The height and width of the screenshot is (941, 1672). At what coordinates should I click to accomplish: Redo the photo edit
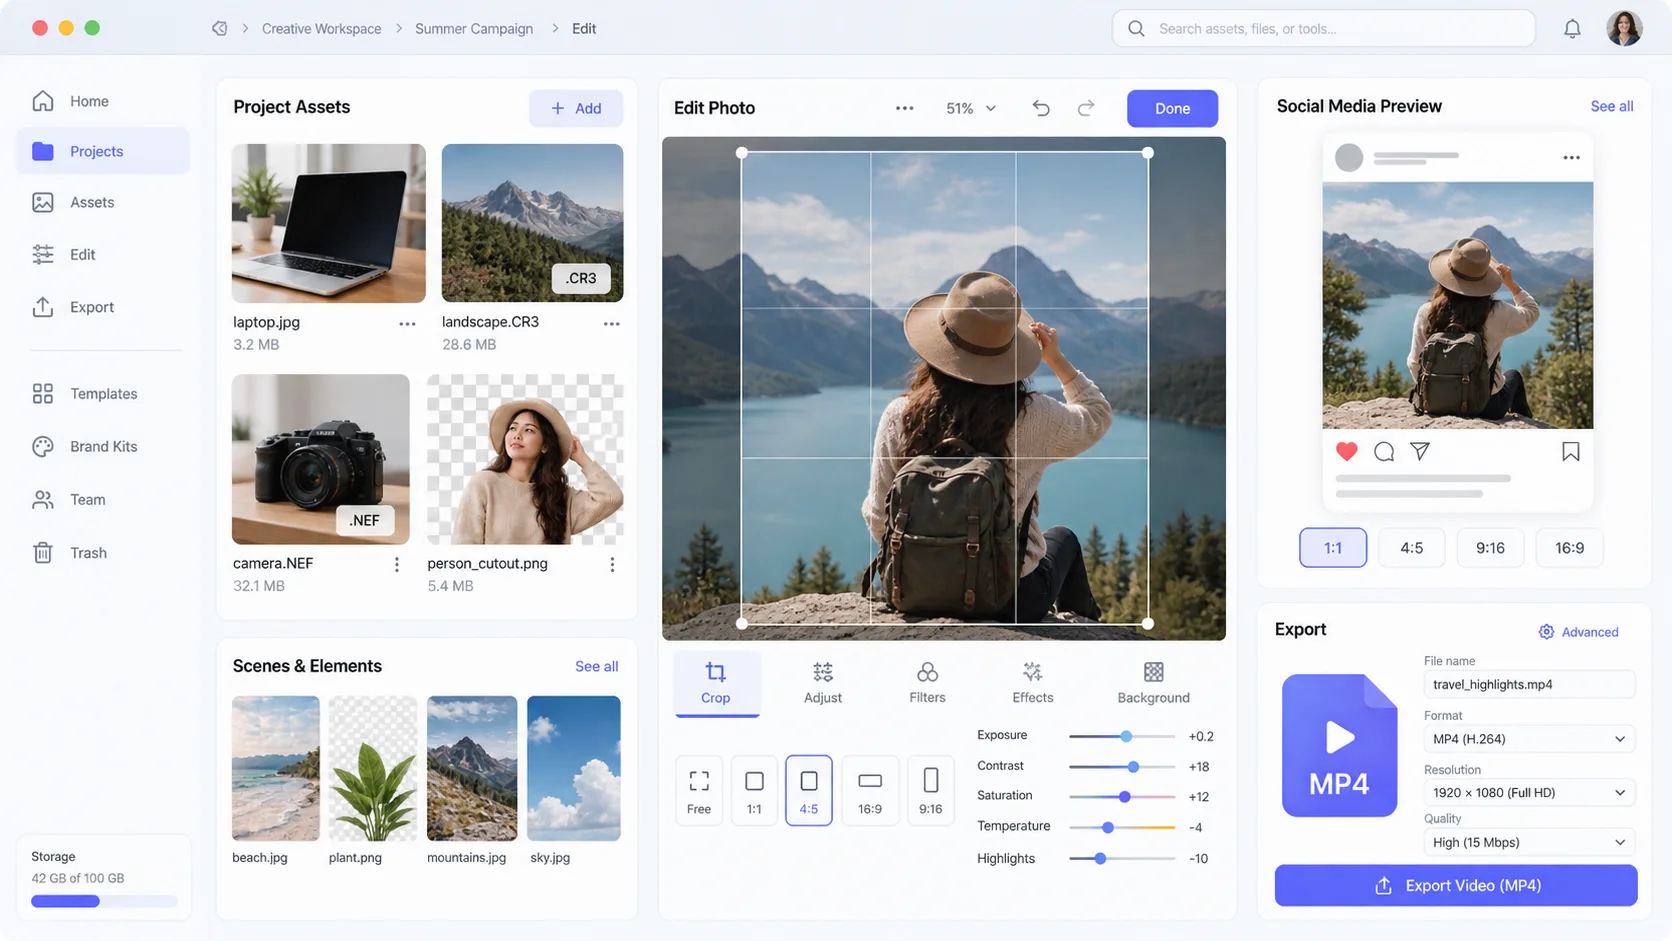point(1086,108)
